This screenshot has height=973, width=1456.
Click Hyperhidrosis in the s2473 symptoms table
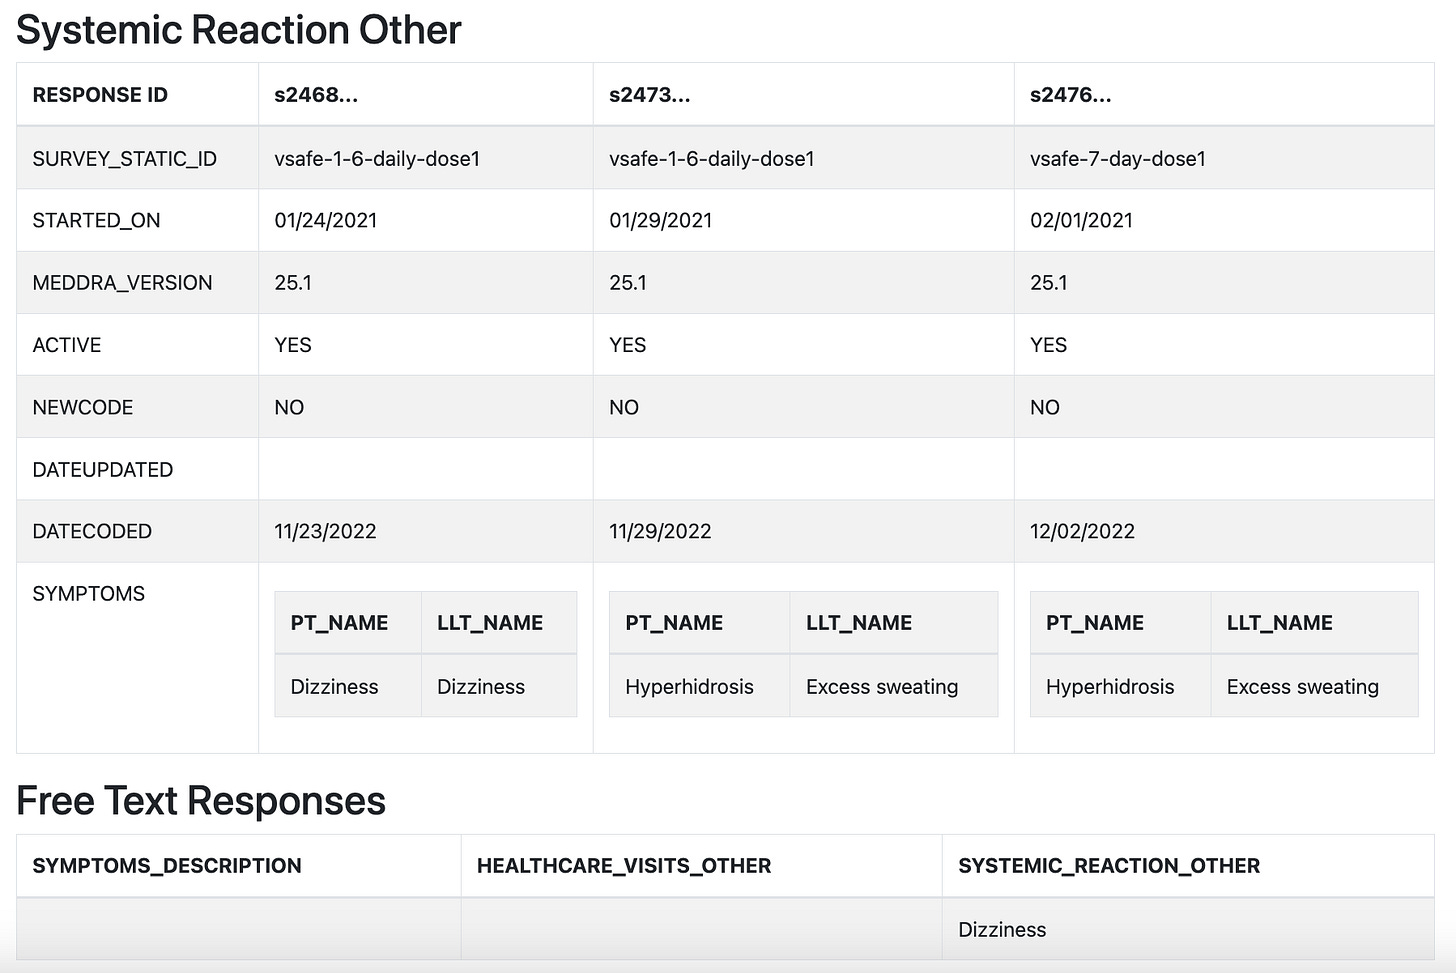tap(689, 687)
